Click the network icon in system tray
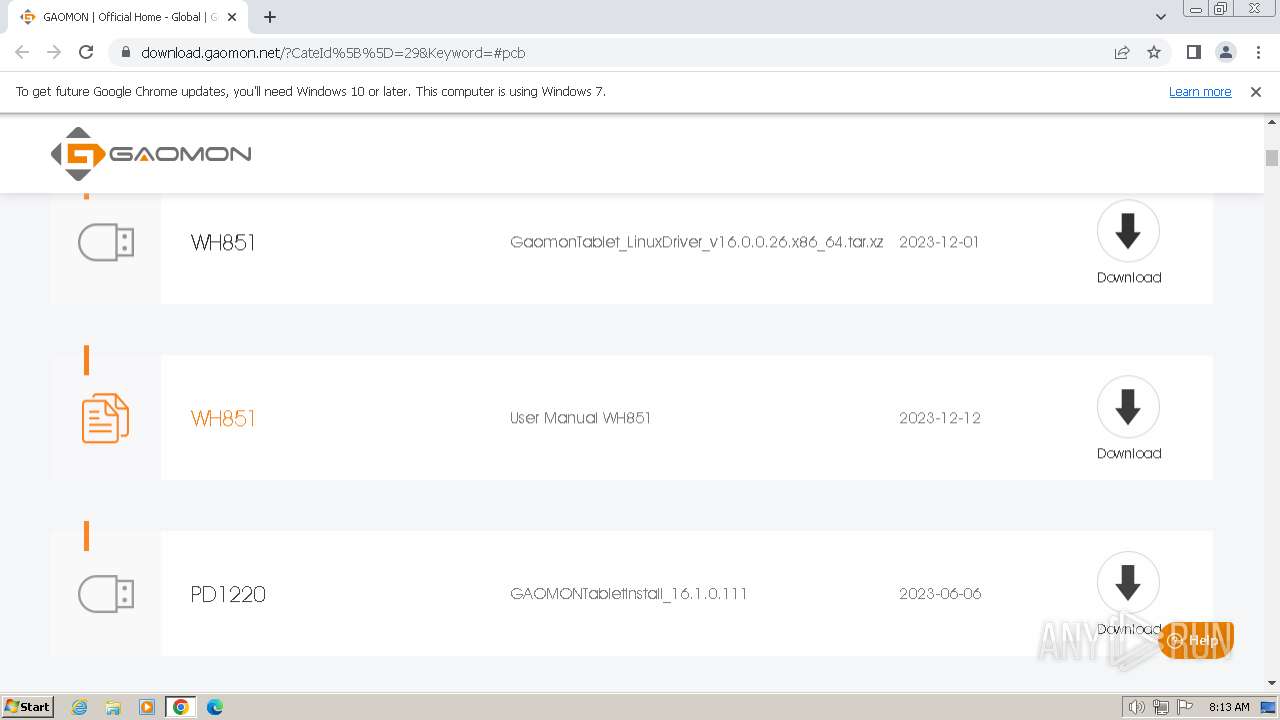The image size is (1280, 720). [x=1161, y=707]
